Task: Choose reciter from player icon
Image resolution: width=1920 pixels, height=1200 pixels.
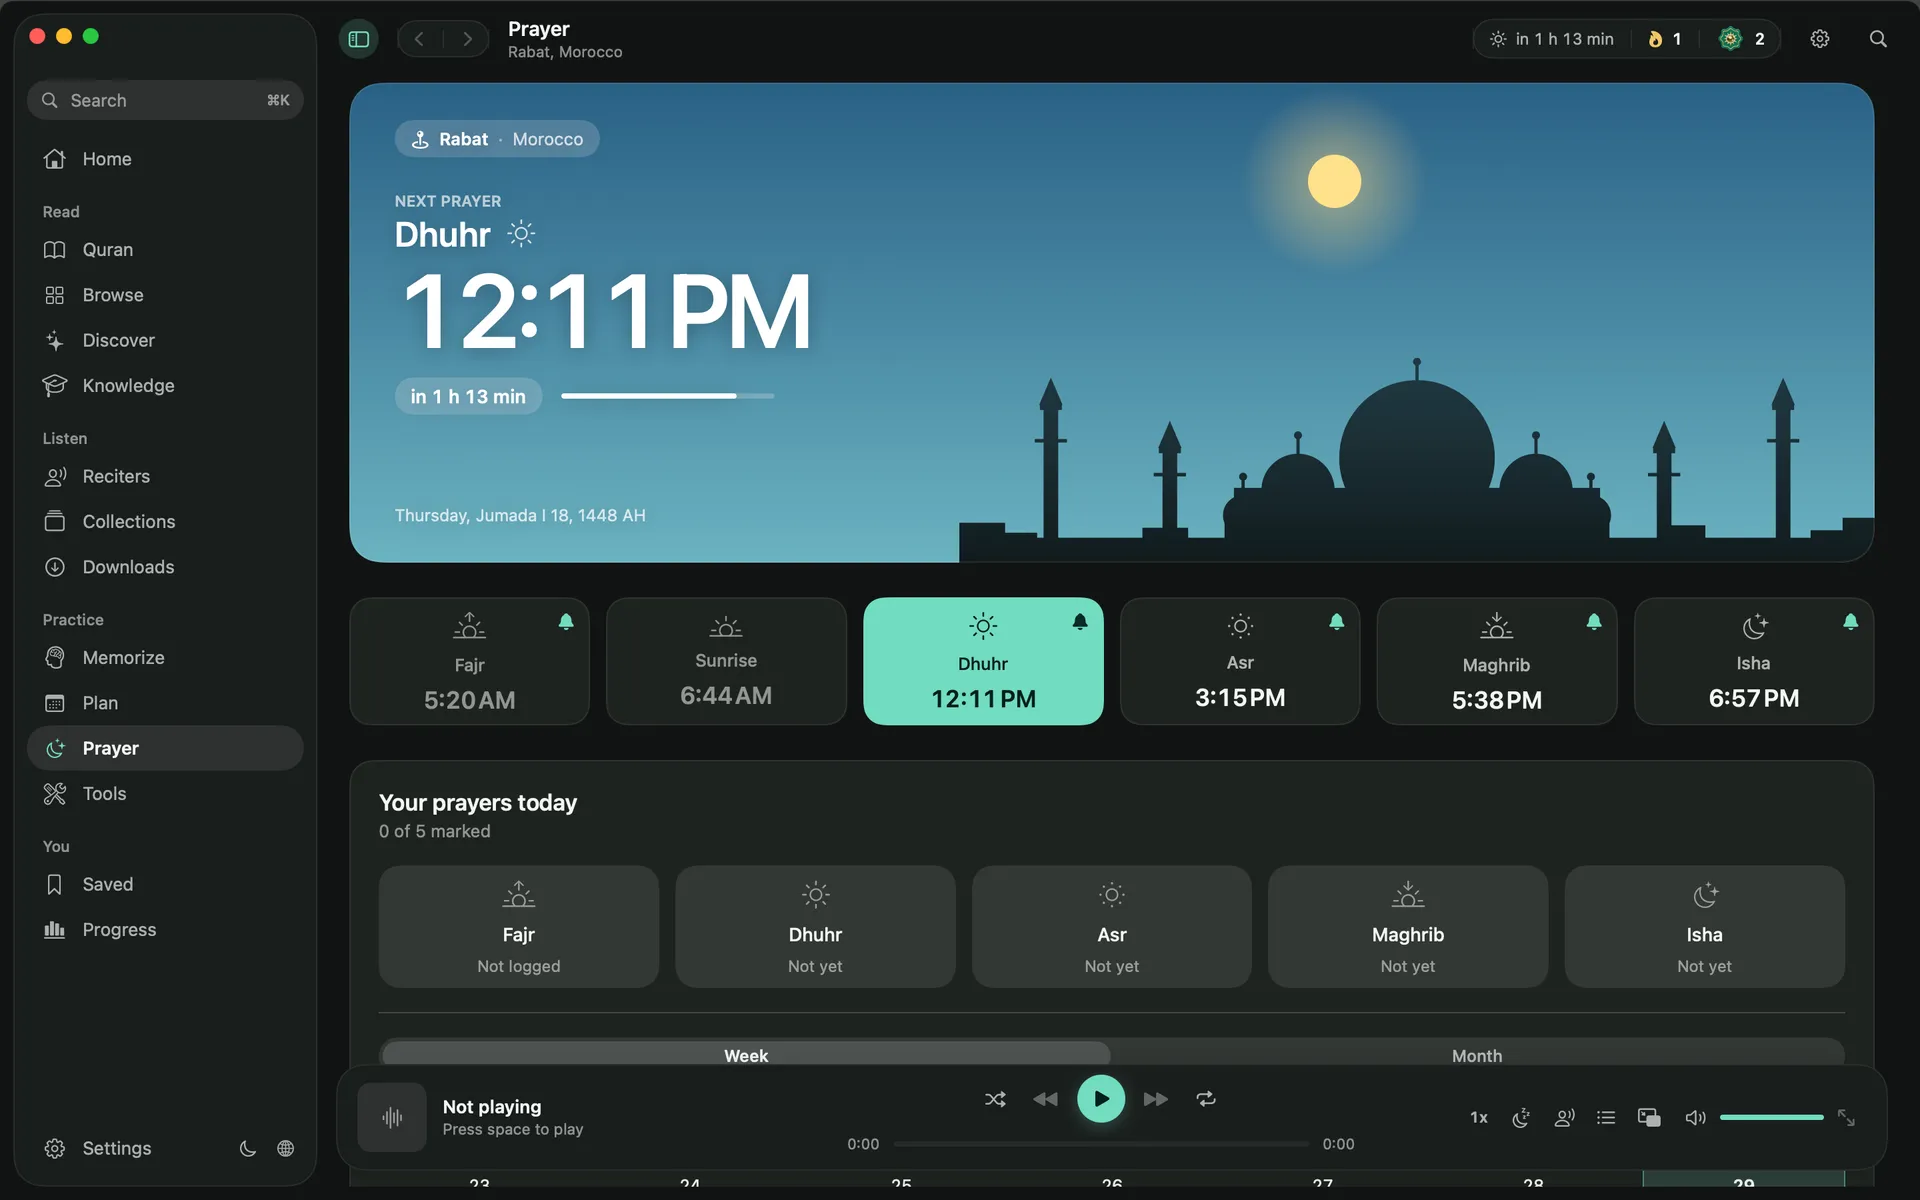Action: pyautogui.click(x=1565, y=1117)
